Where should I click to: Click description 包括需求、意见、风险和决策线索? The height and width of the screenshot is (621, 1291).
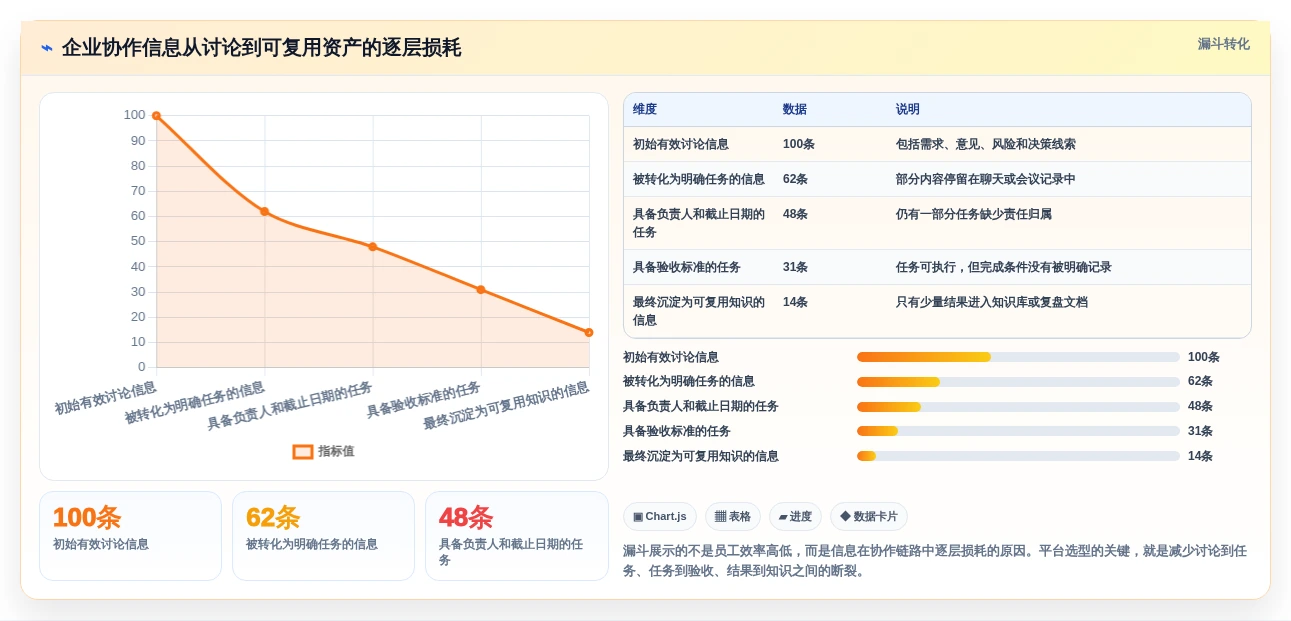pos(986,144)
